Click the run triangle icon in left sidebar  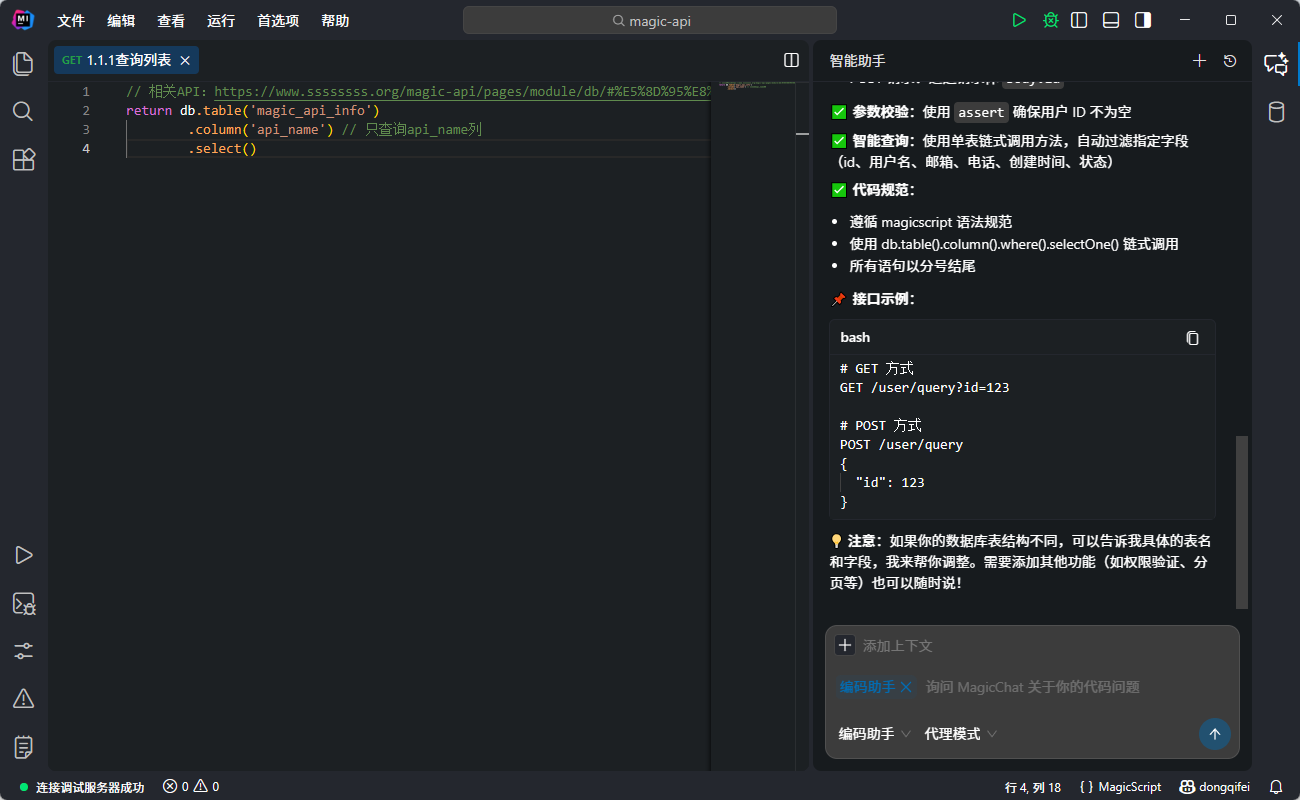tap(23, 555)
